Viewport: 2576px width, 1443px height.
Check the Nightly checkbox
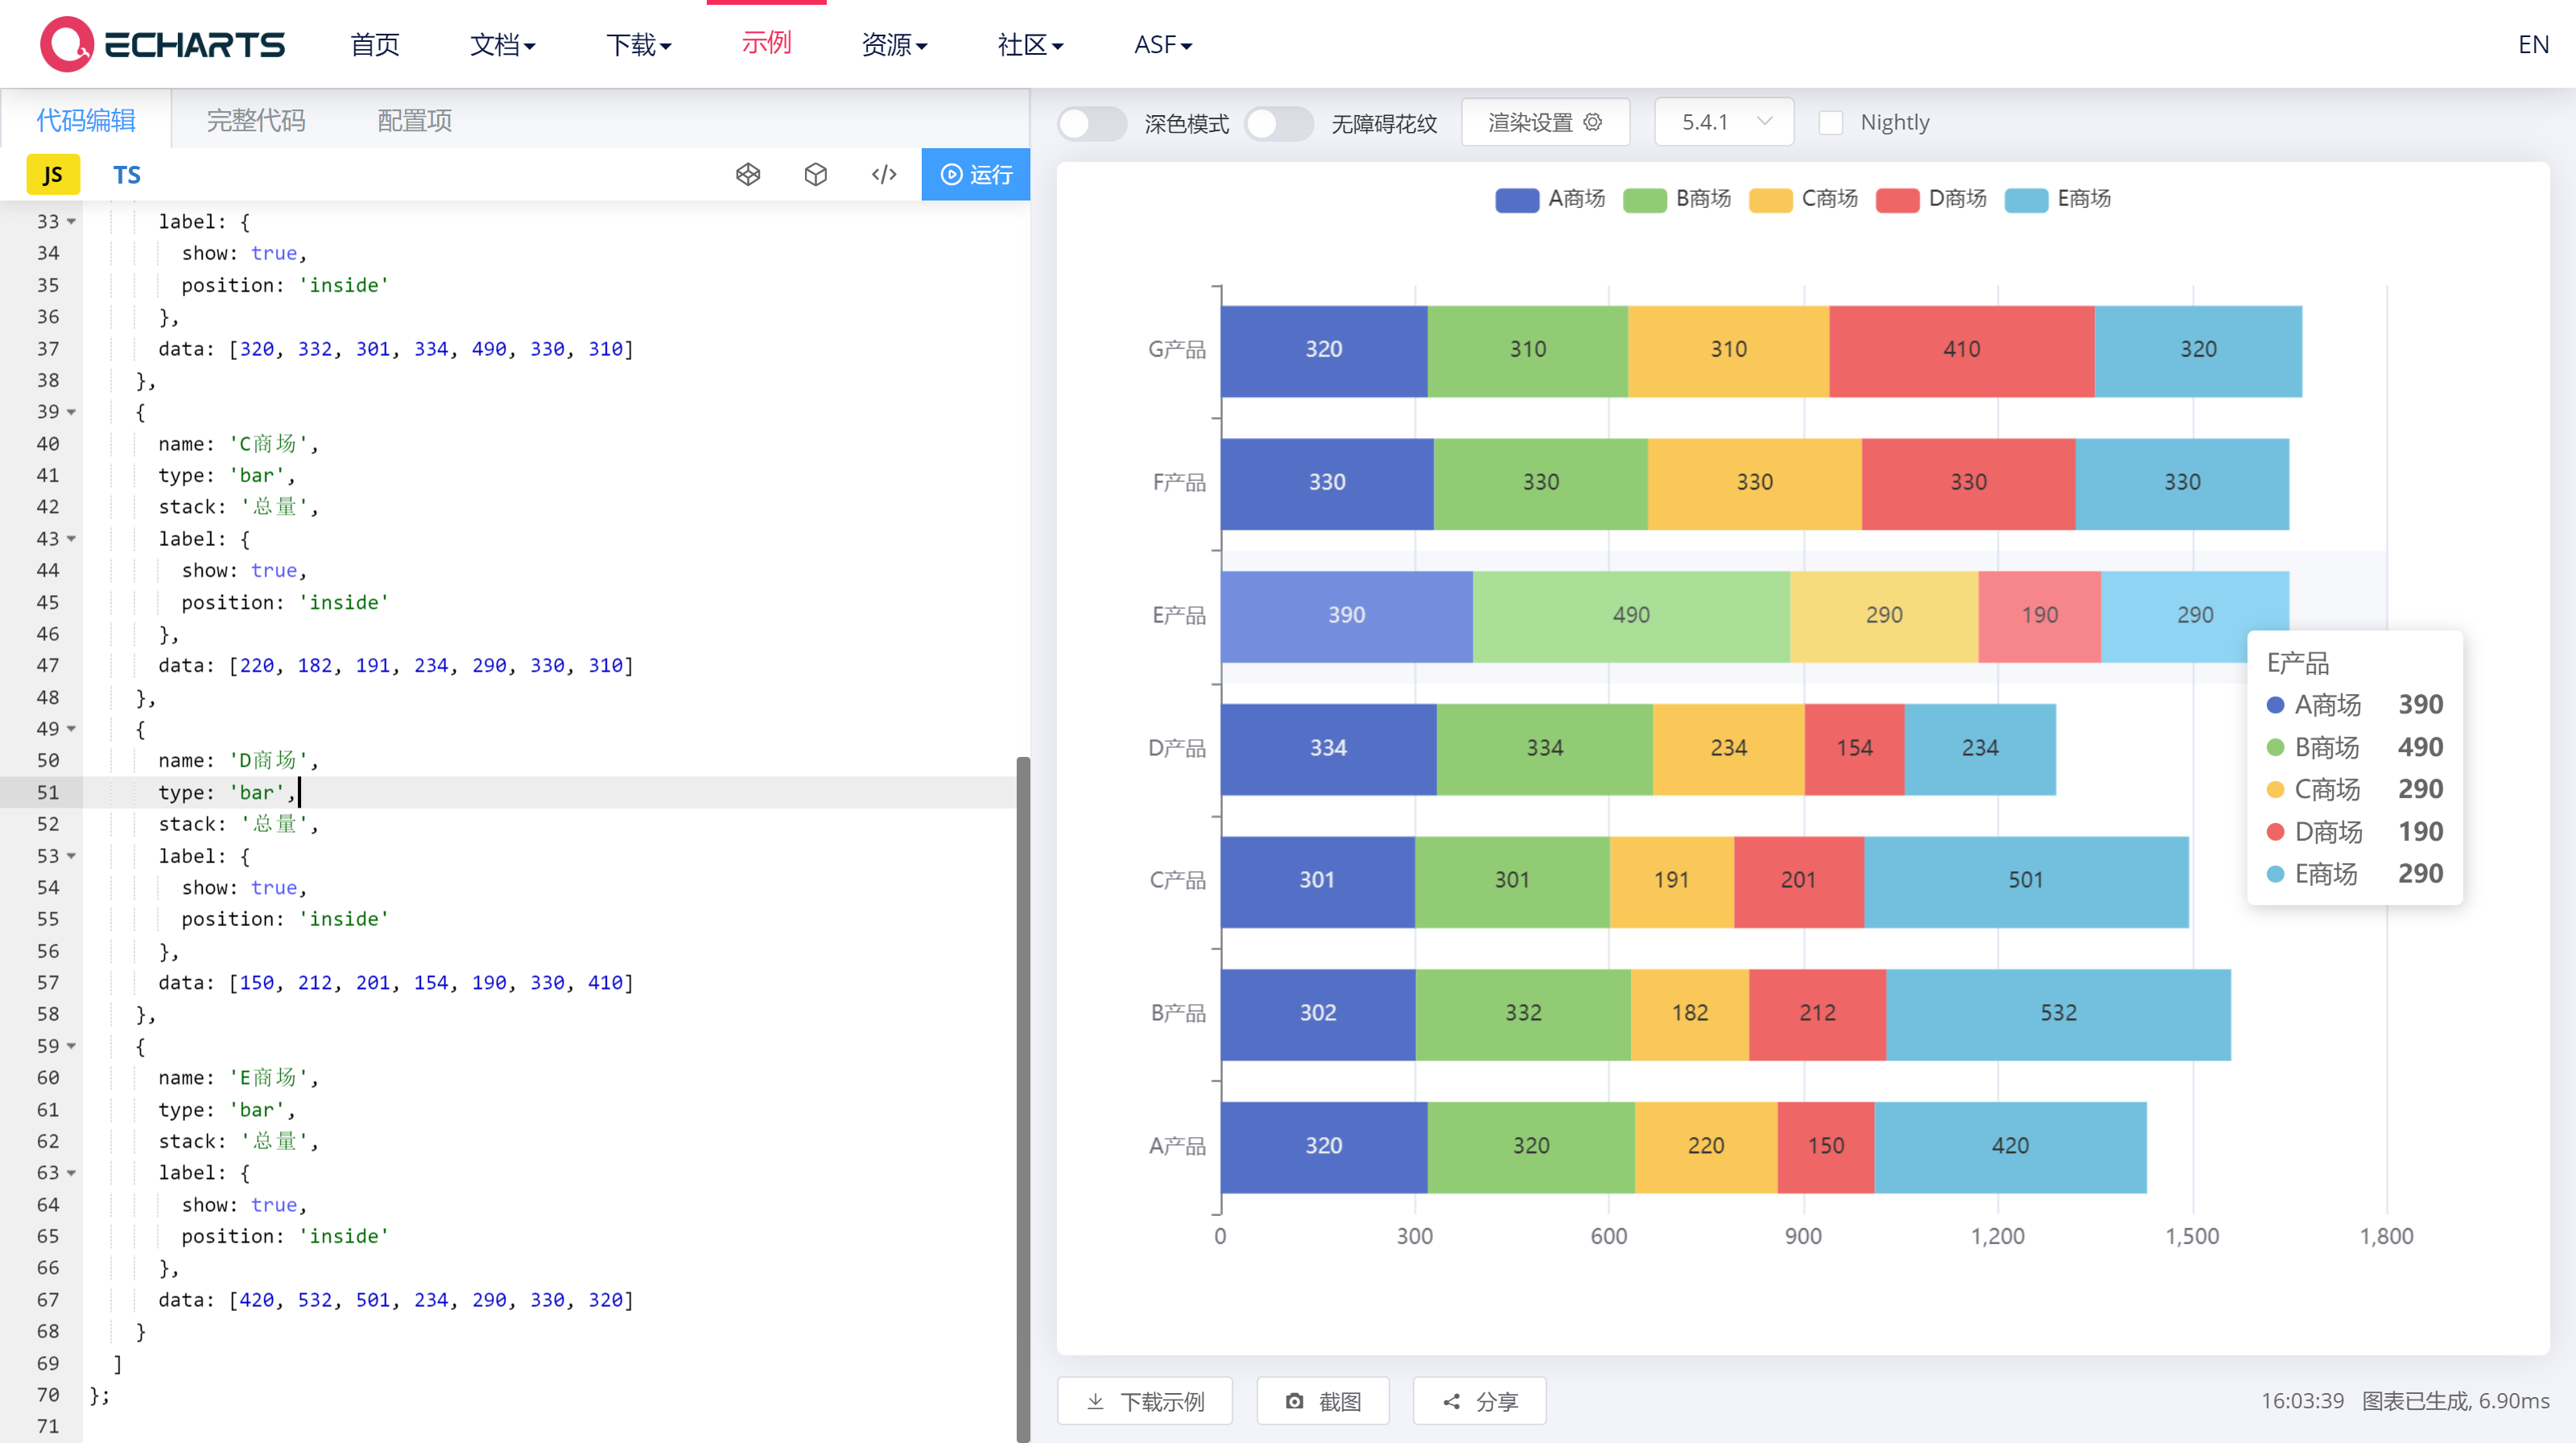click(1831, 121)
